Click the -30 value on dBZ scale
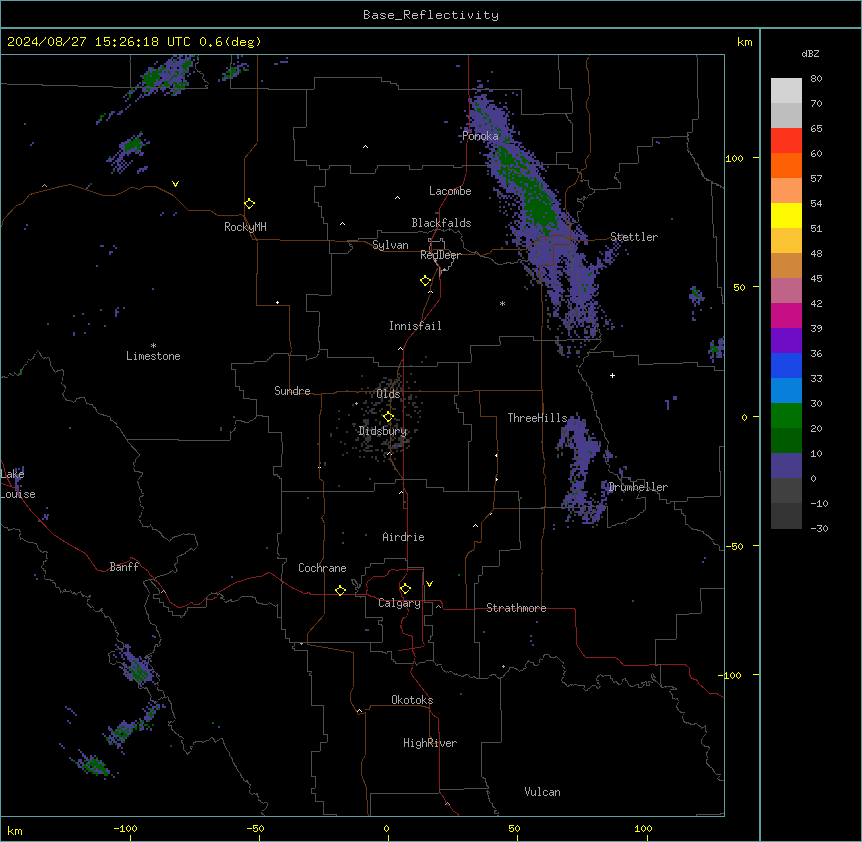This screenshot has height=842, width=862. [x=819, y=528]
